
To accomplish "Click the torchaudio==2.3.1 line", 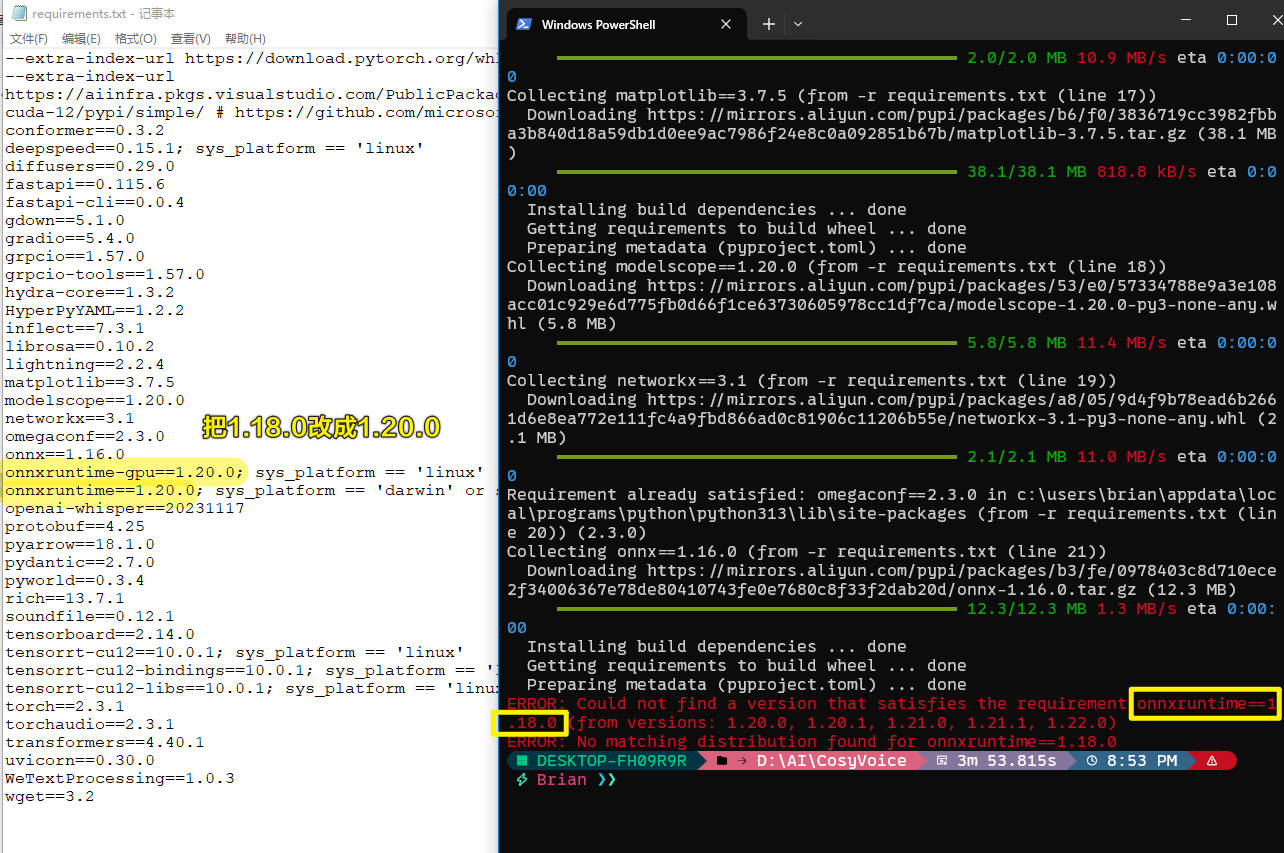I will (x=90, y=724).
